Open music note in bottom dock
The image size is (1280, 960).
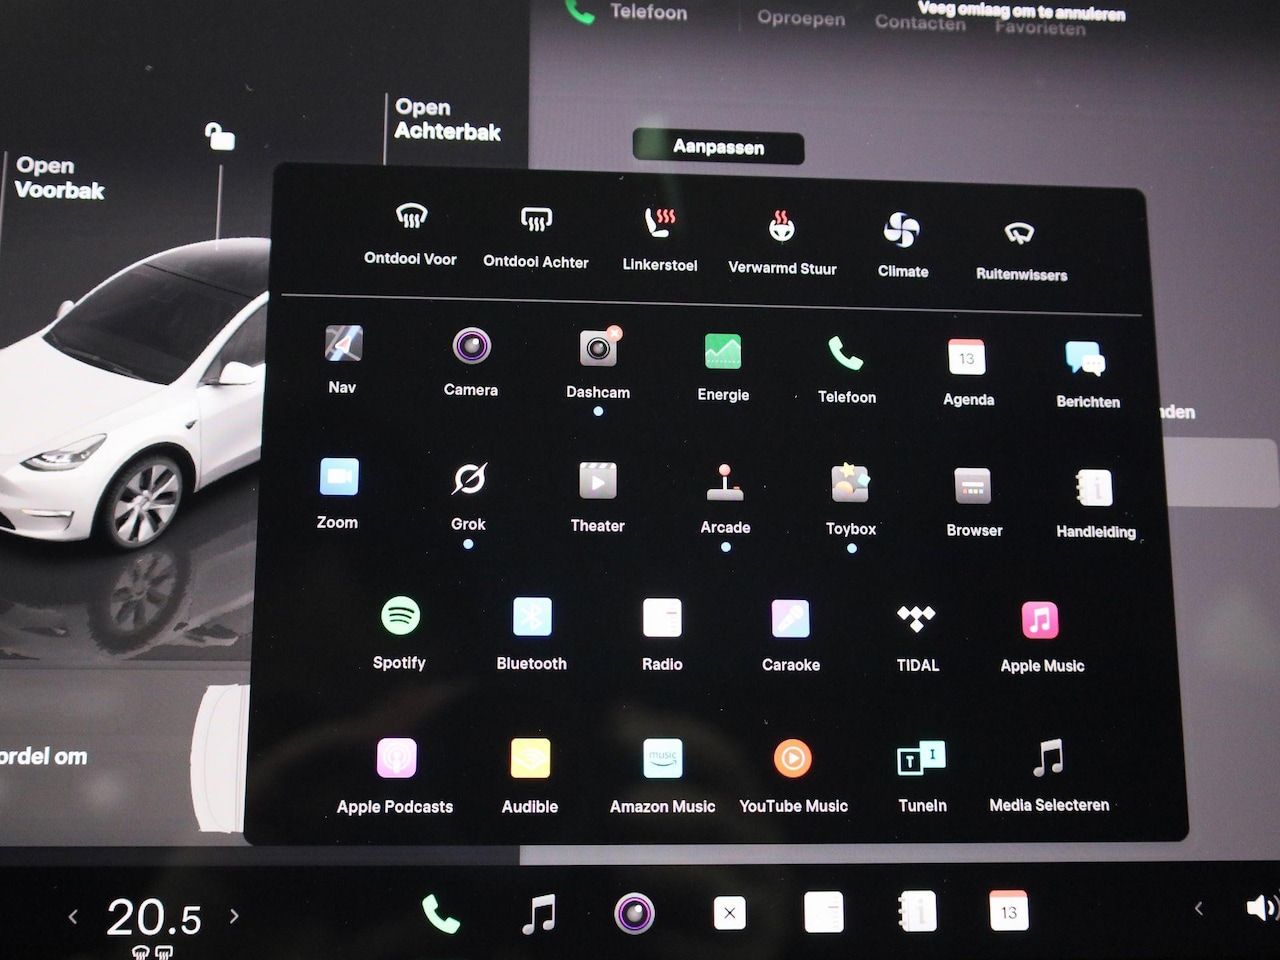[539, 914]
